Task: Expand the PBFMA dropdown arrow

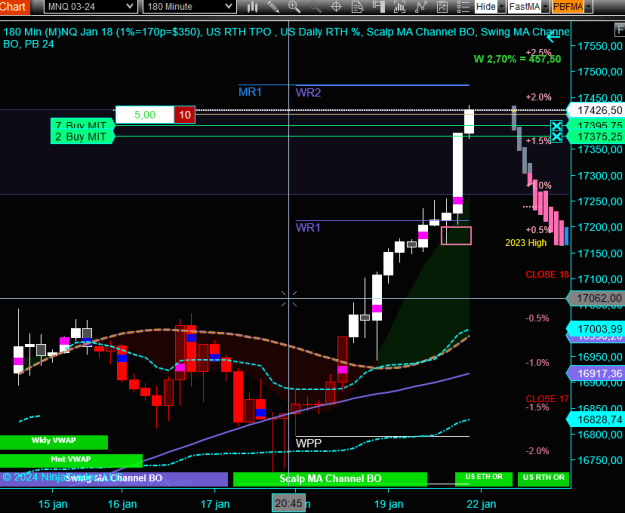Action: coord(588,7)
